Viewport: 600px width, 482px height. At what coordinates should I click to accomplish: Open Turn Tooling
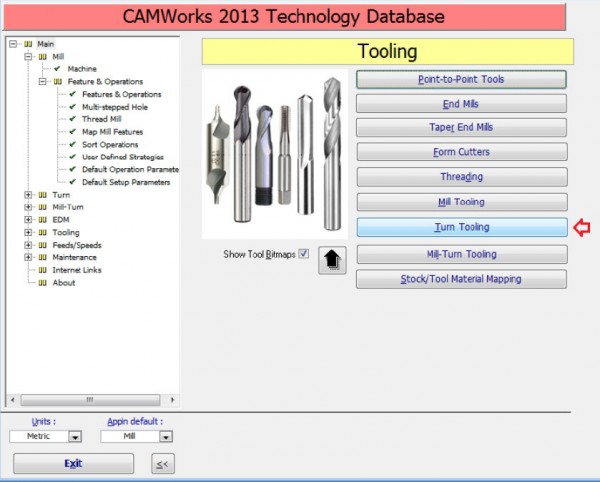tap(462, 227)
